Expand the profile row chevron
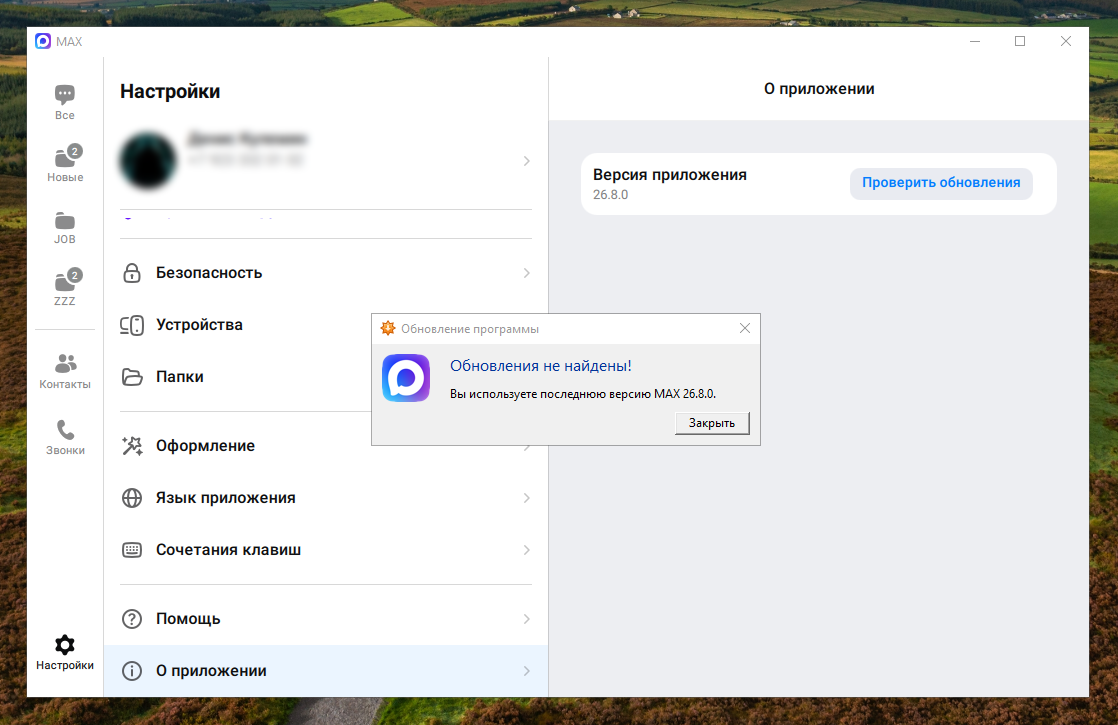The height and width of the screenshot is (725, 1118). pos(527,161)
